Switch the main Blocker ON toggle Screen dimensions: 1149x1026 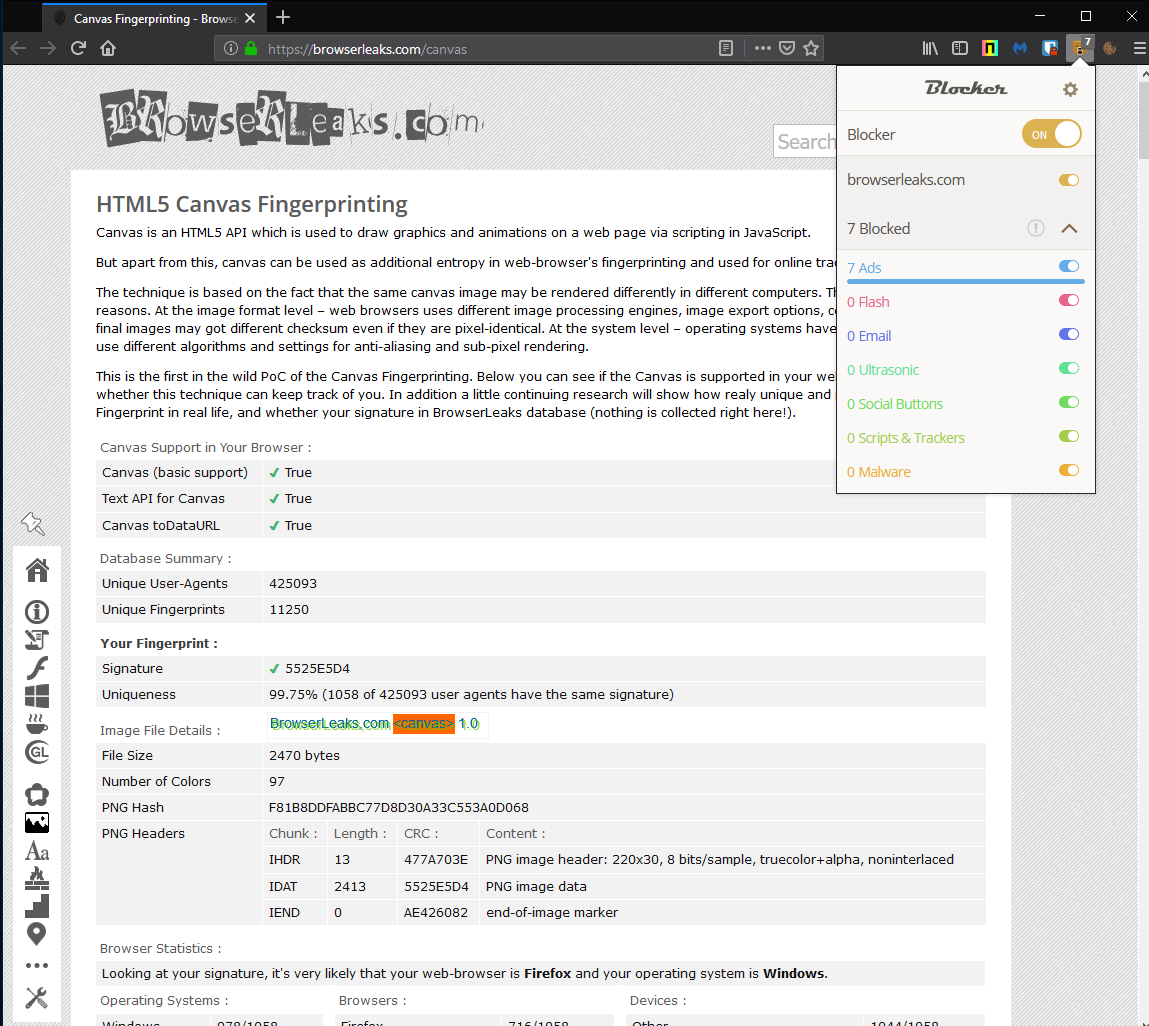[x=1052, y=134]
